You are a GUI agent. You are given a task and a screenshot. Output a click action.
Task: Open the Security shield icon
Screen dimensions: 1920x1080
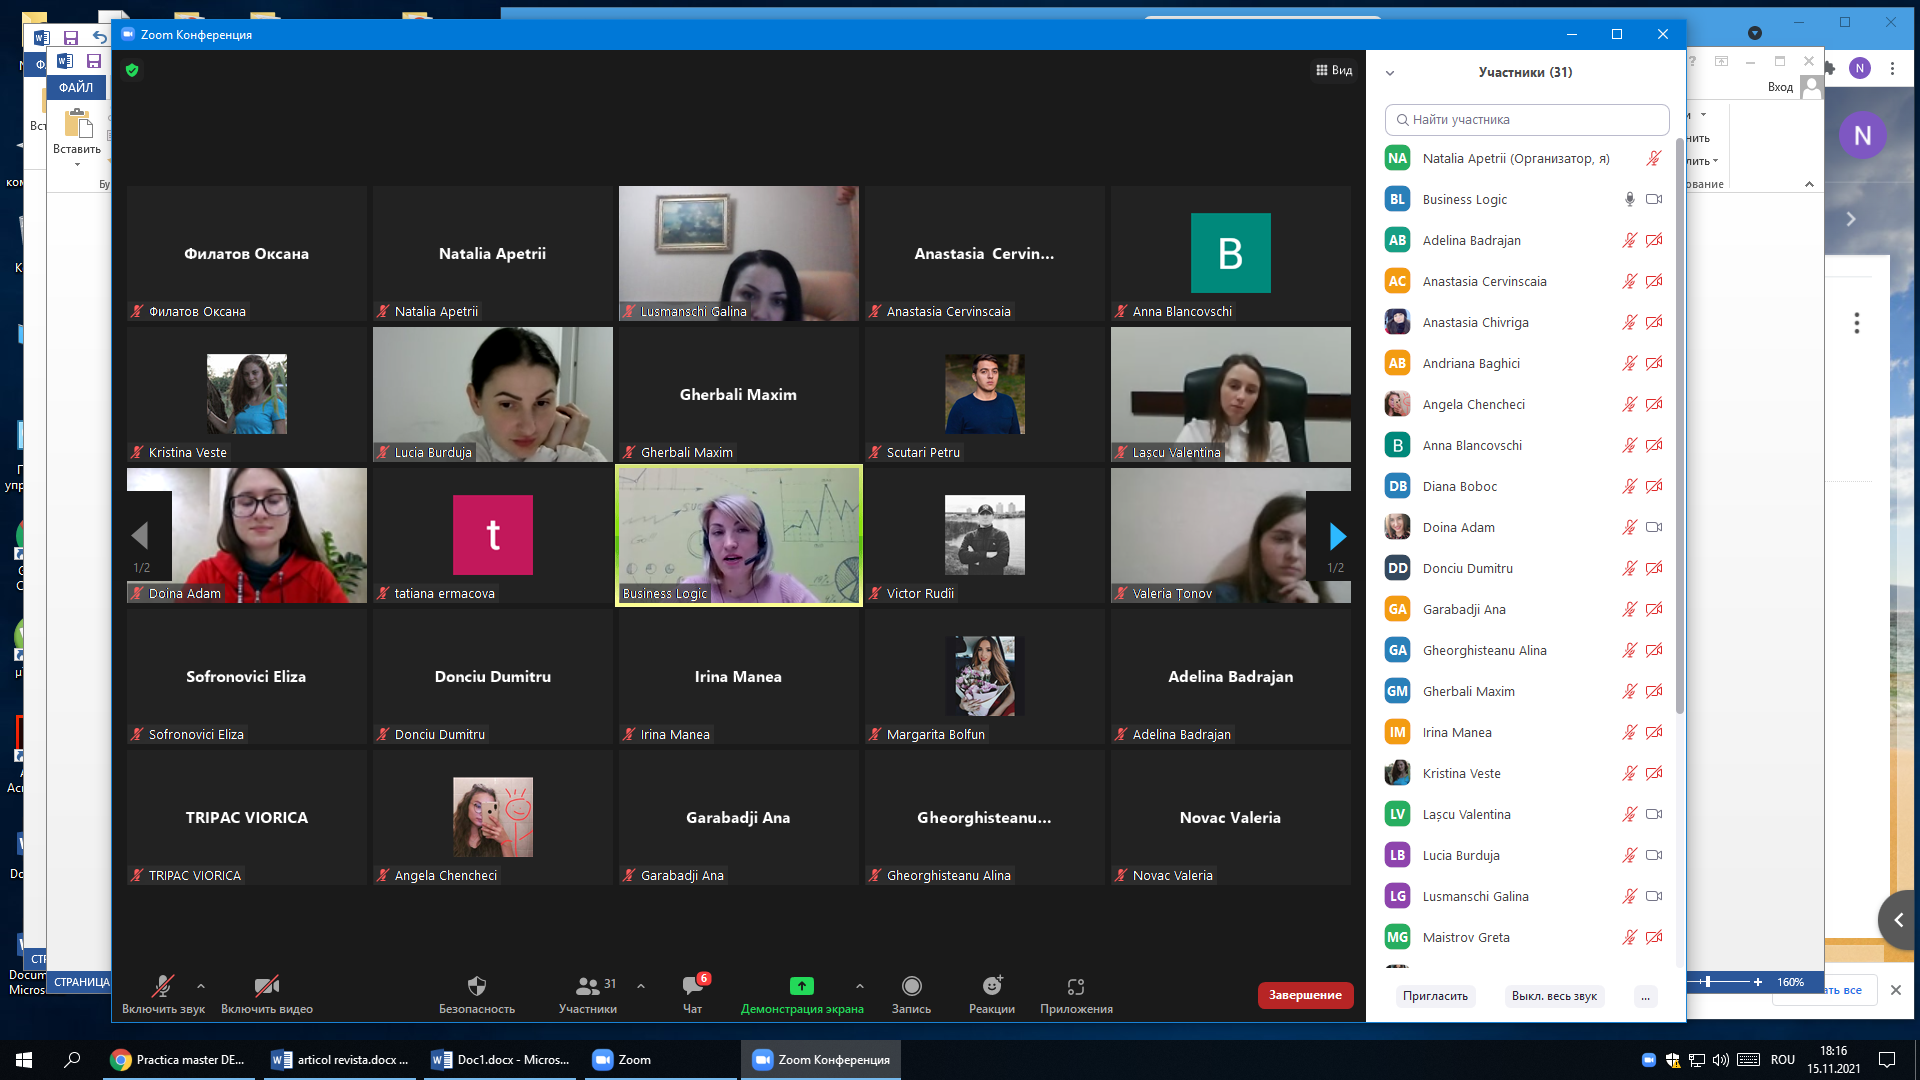pos(476,987)
